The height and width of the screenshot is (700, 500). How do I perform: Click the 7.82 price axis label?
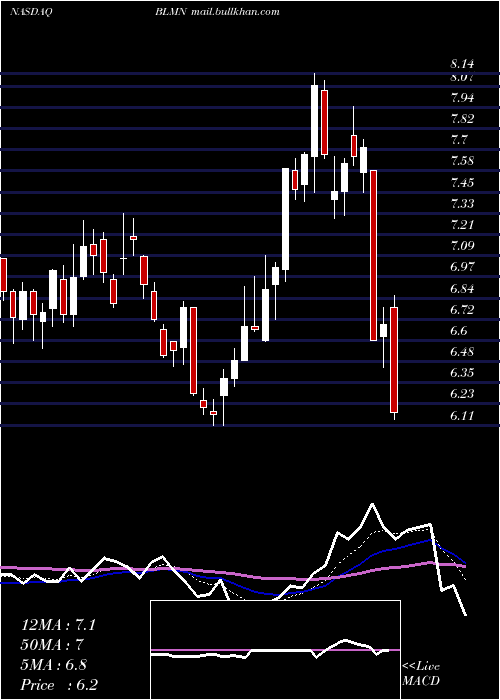click(x=462, y=119)
